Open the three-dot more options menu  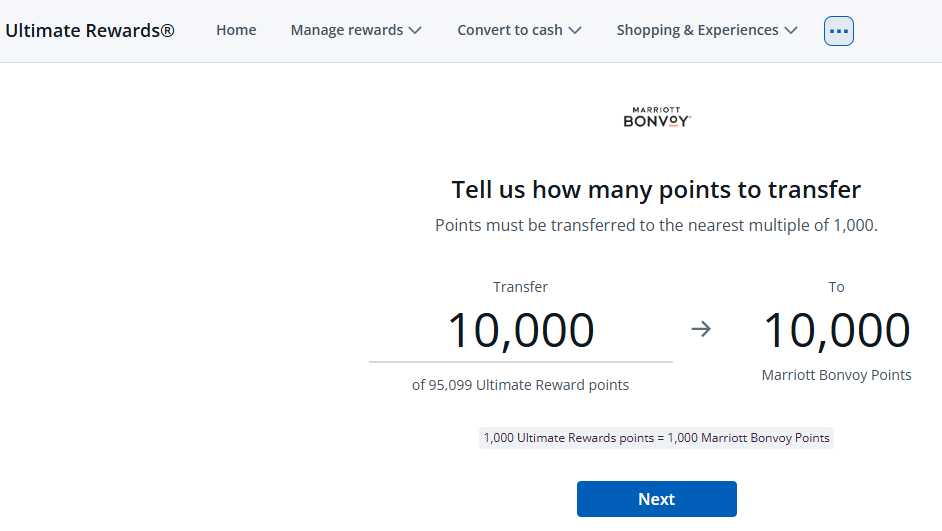click(x=839, y=31)
